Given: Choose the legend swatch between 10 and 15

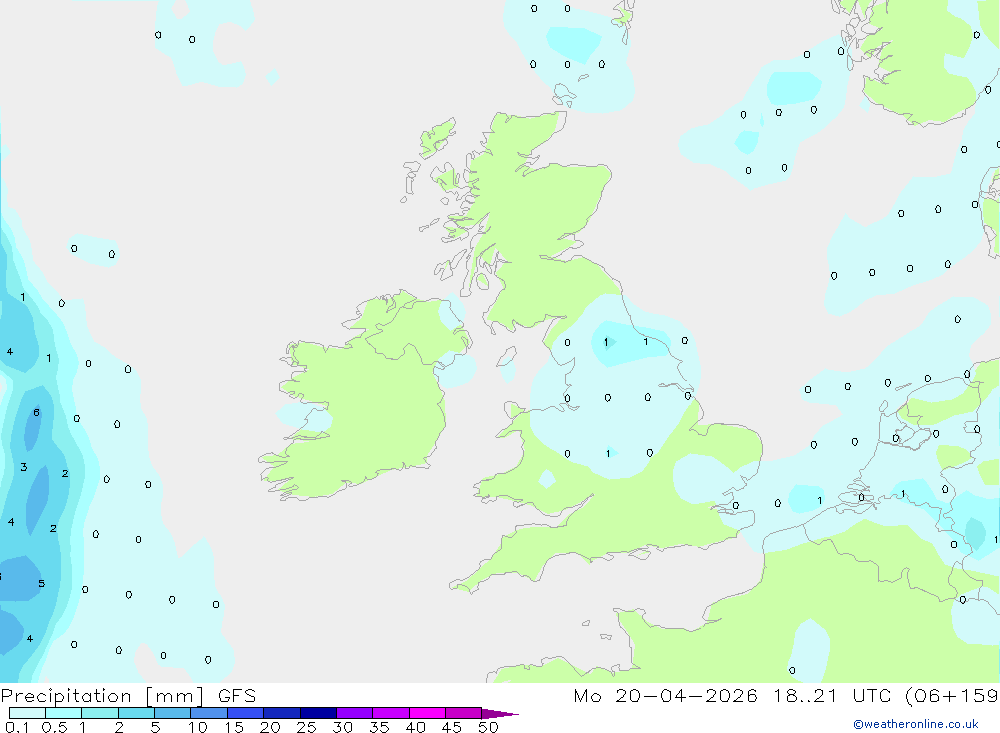Looking at the screenshot, I should (x=209, y=713).
